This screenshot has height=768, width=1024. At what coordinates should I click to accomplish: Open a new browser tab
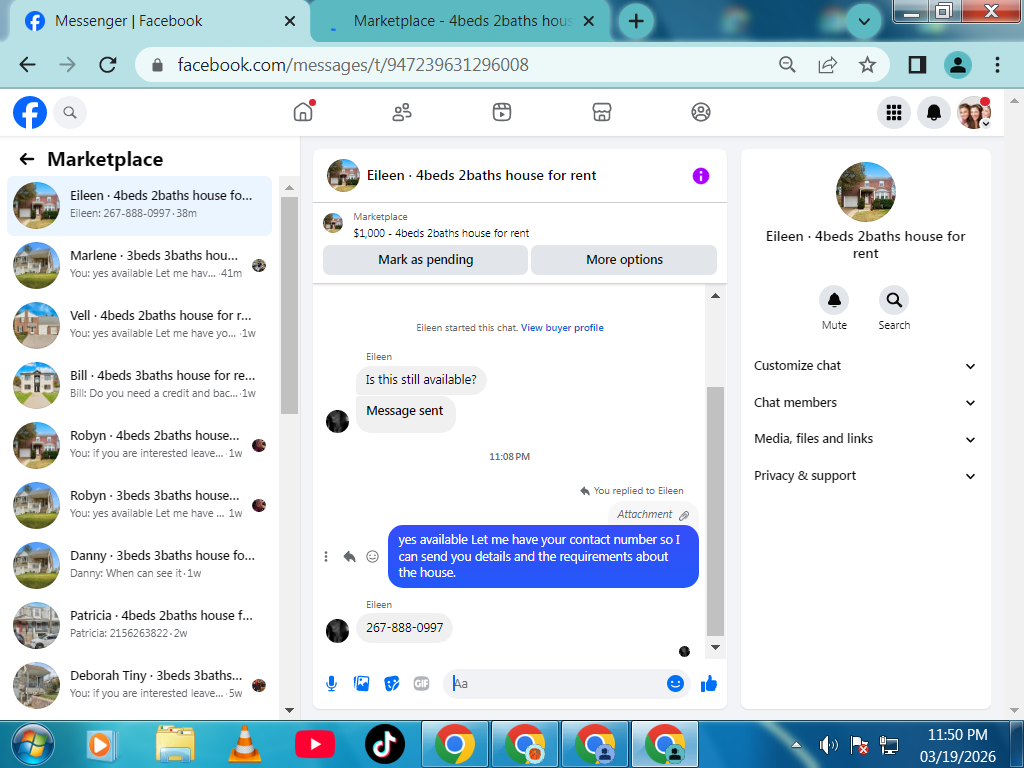(635, 21)
